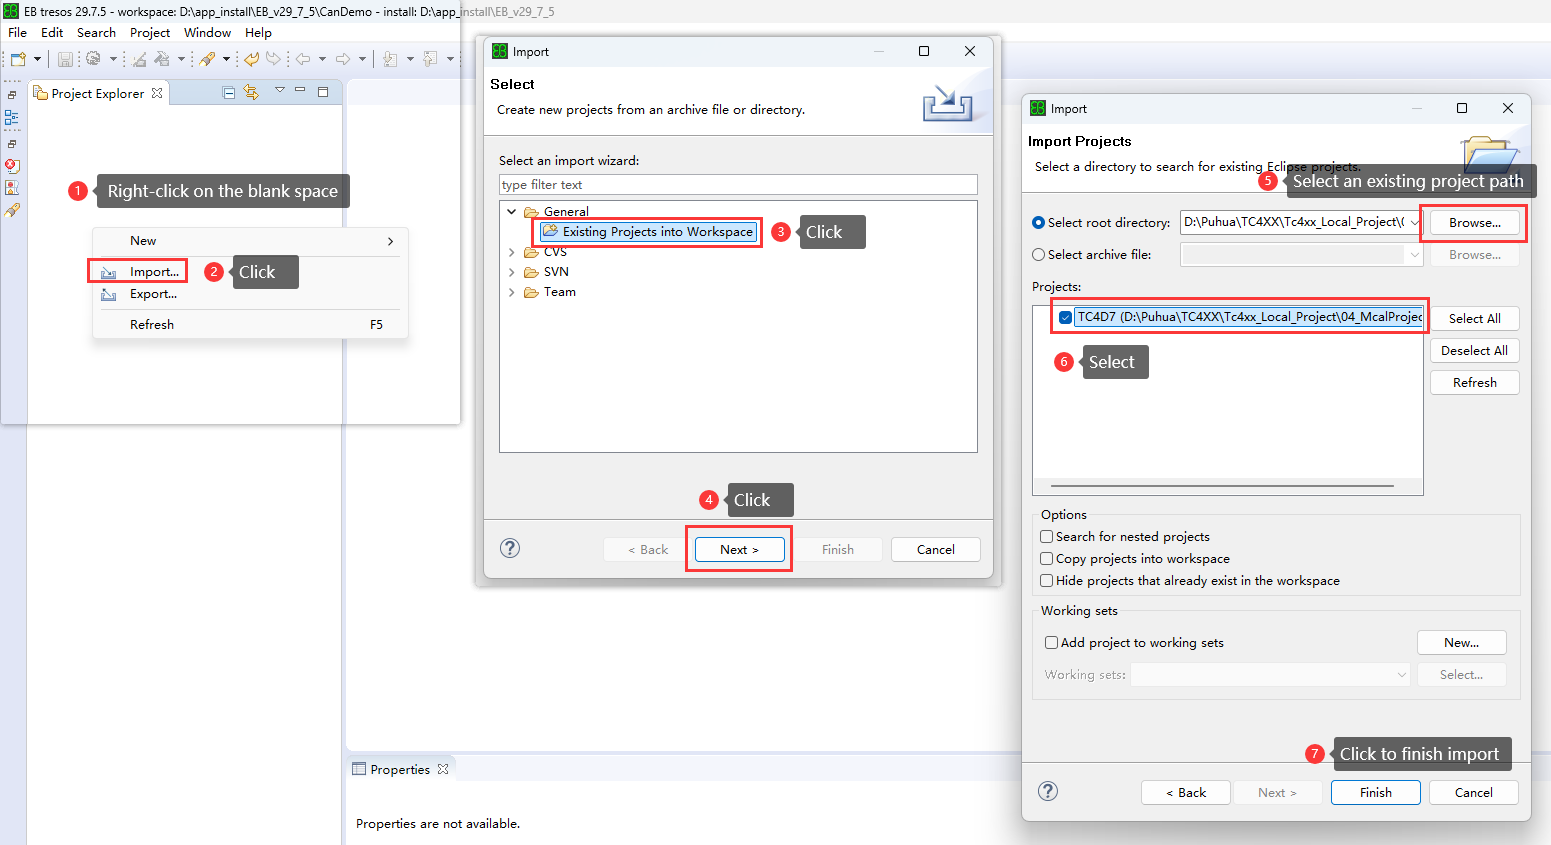Image resolution: width=1551 pixels, height=845 pixels.
Task: Click Browse... next to root directory
Action: [1474, 223]
